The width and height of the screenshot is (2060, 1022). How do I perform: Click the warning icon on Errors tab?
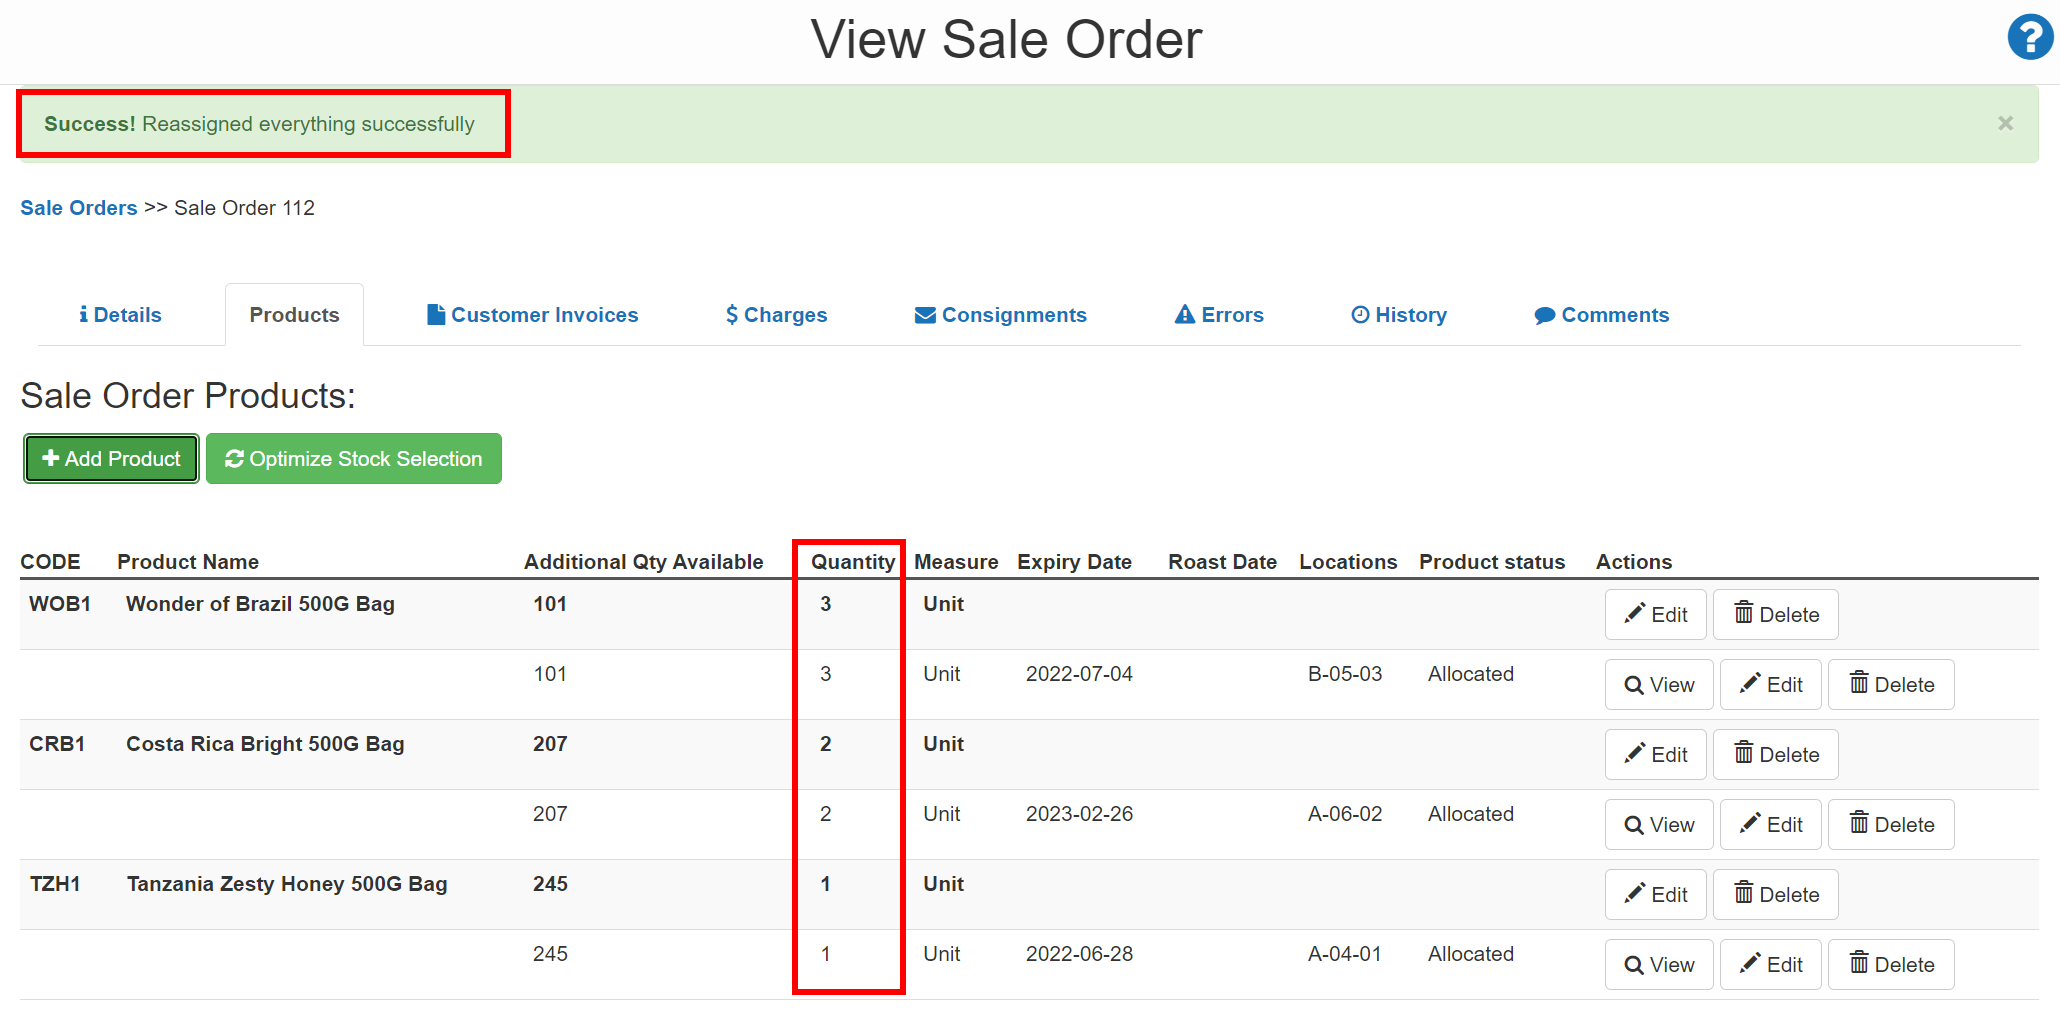1185,314
